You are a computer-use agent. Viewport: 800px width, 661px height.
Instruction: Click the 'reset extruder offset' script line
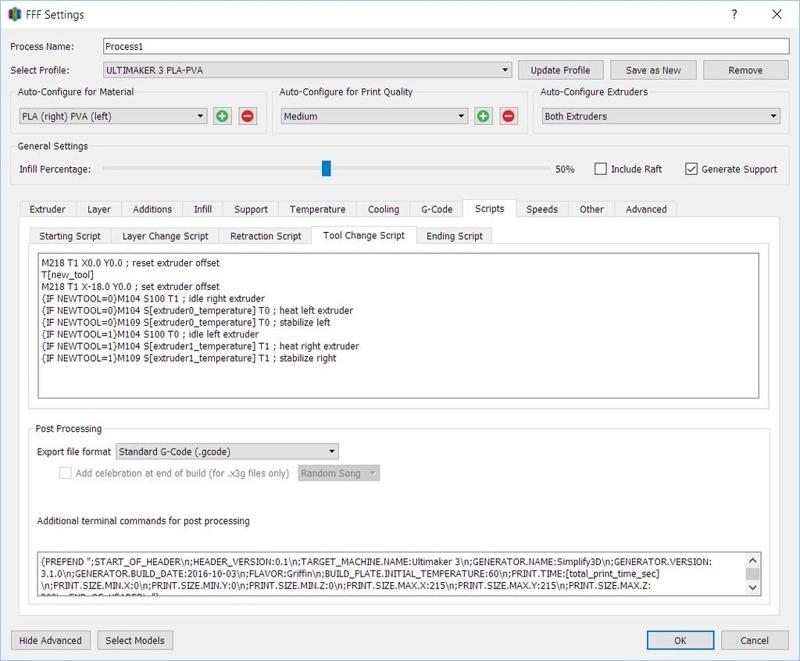click(131, 263)
